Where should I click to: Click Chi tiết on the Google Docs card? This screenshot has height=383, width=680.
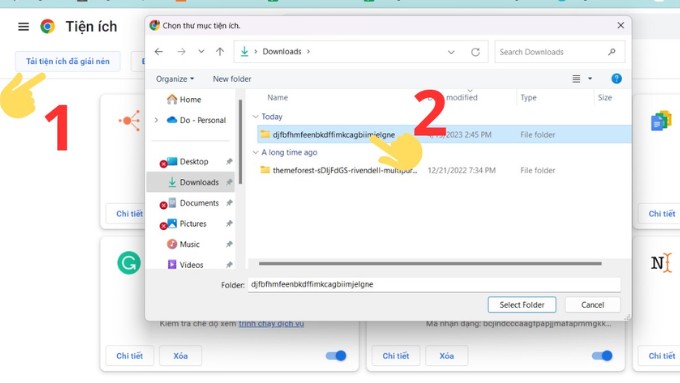[662, 213]
